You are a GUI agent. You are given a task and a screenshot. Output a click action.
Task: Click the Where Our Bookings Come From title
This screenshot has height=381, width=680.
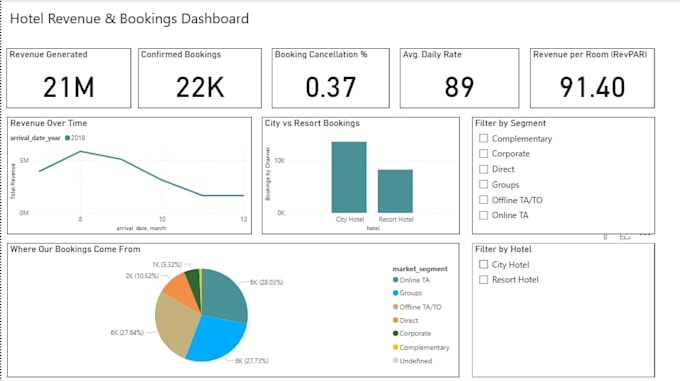pos(75,249)
